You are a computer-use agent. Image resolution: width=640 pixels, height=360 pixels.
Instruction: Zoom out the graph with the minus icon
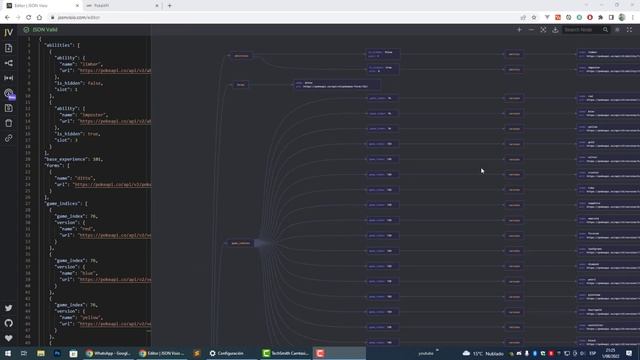tap(531, 30)
